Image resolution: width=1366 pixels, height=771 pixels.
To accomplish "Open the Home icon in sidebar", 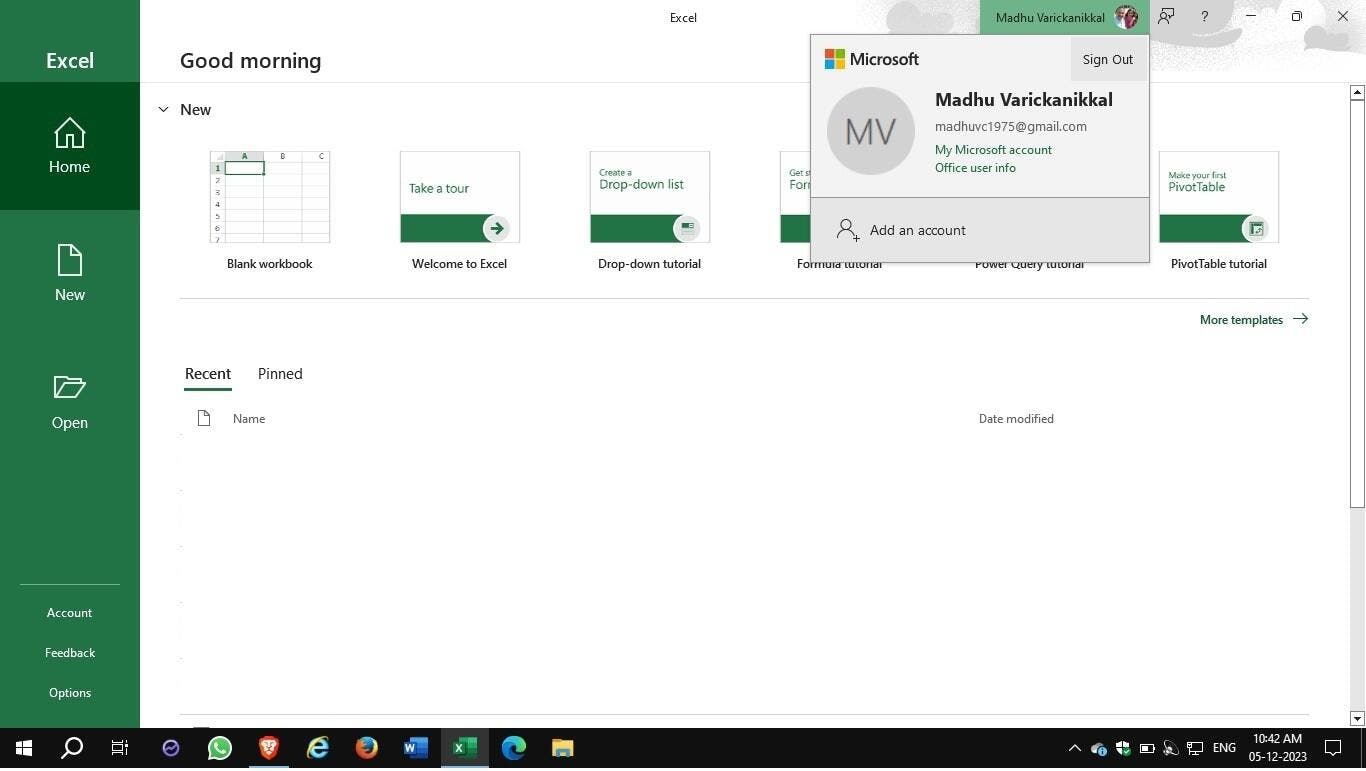I will [x=69, y=134].
